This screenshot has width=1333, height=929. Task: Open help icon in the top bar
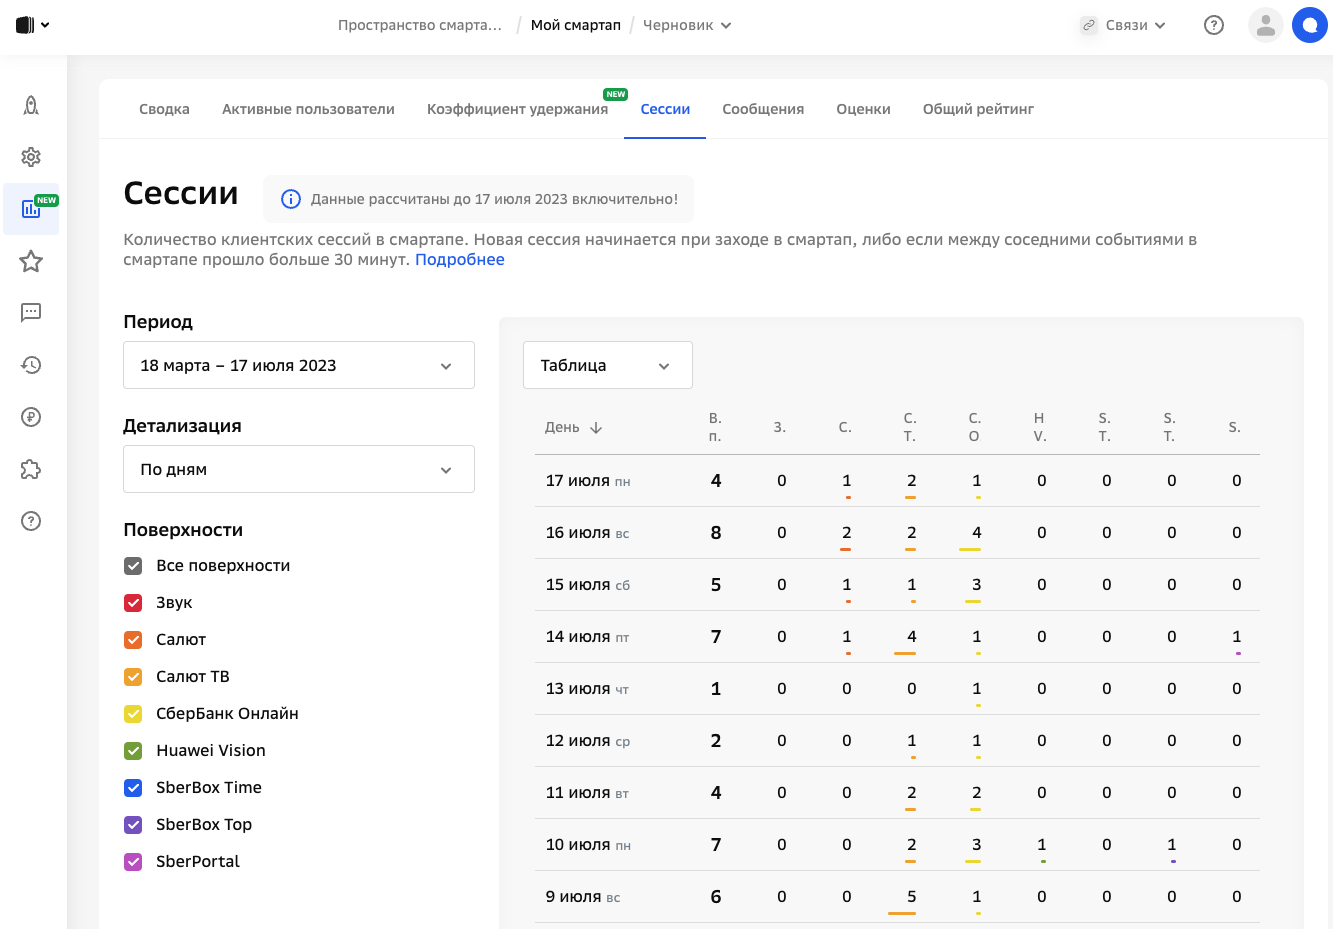click(1214, 25)
